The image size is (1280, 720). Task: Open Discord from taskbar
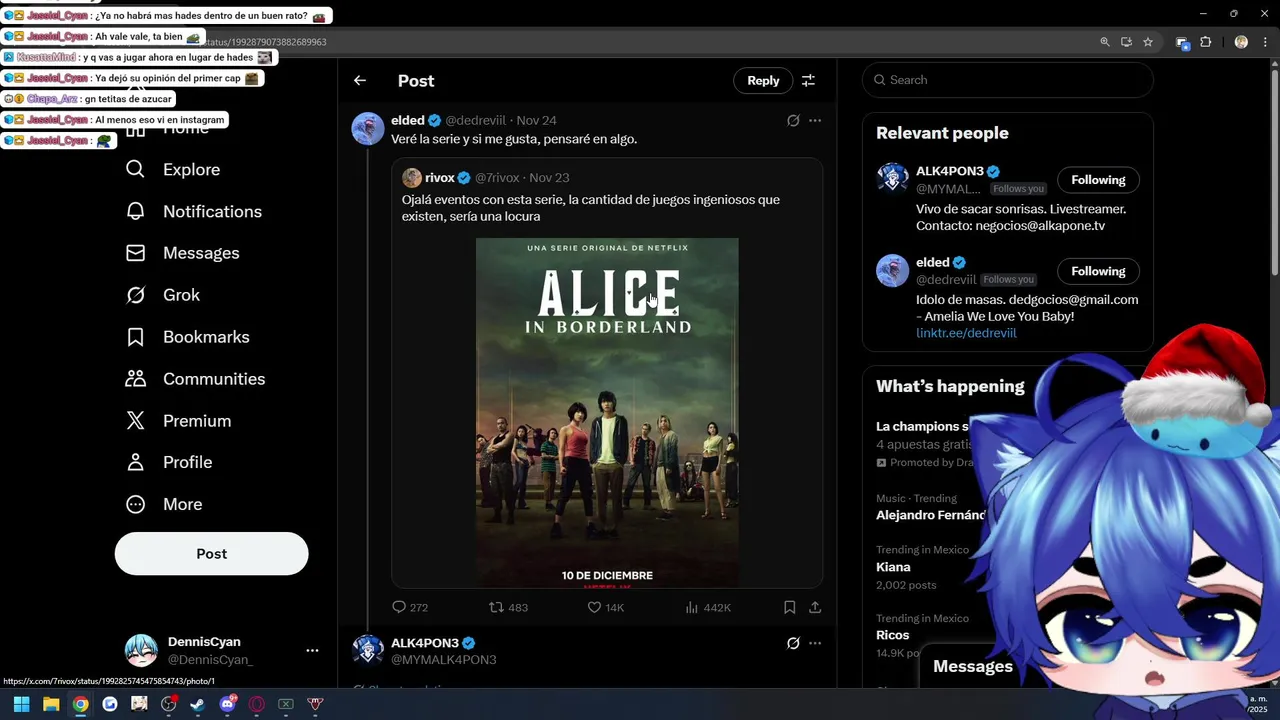pyautogui.click(x=228, y=704)
